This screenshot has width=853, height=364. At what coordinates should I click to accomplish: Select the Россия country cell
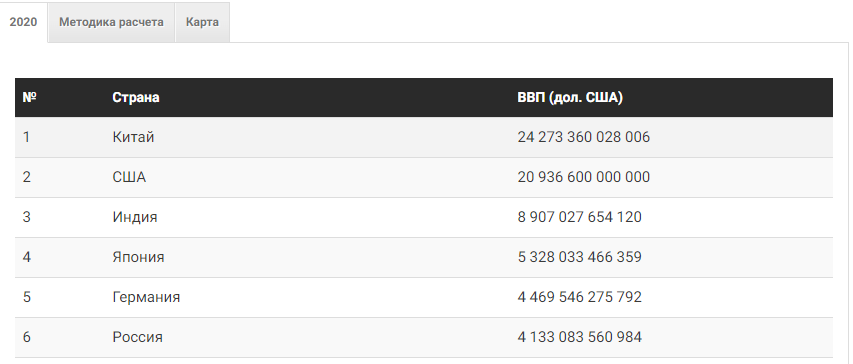138,337
